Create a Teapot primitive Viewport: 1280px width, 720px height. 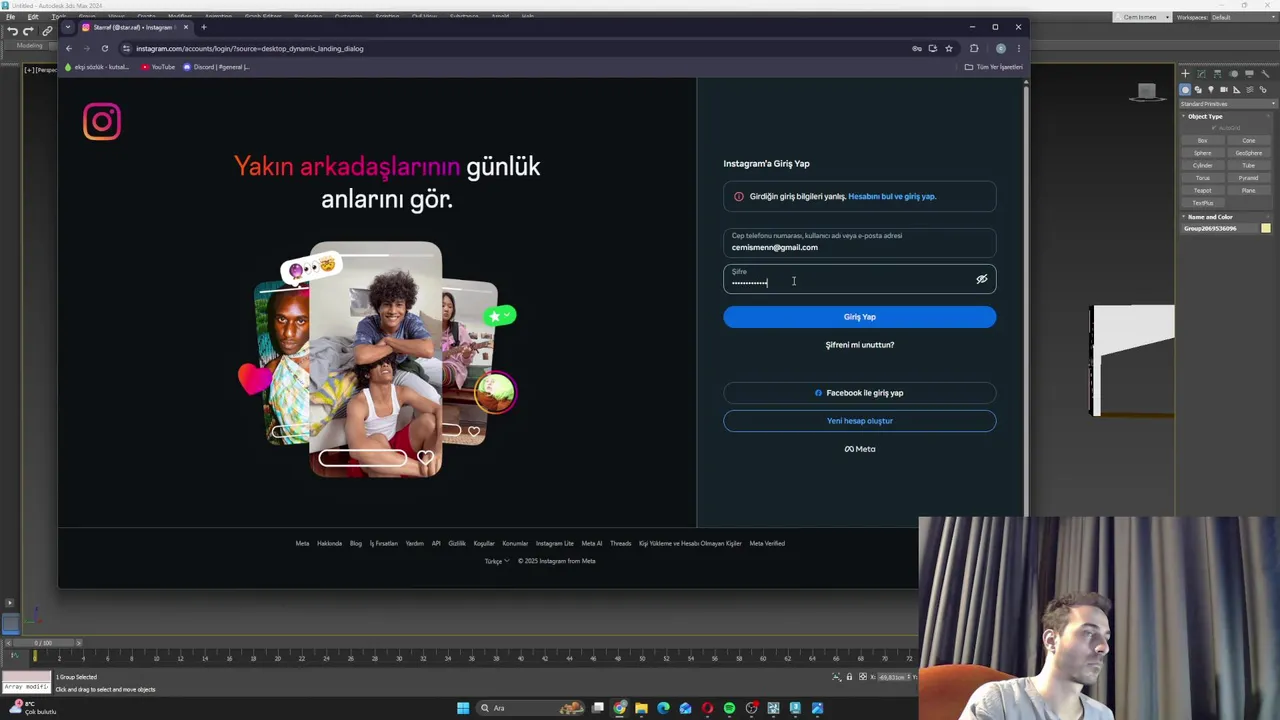click(1203, 190)
